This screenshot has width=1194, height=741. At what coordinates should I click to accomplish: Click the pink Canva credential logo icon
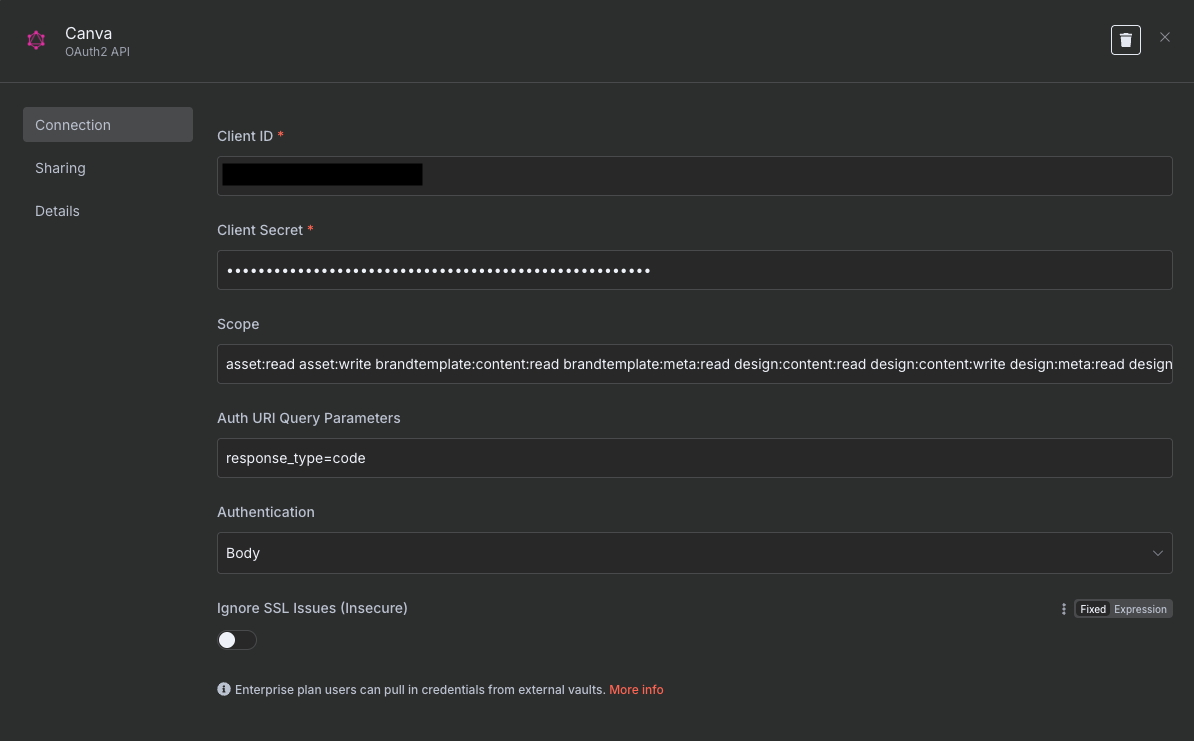(36, 40)
